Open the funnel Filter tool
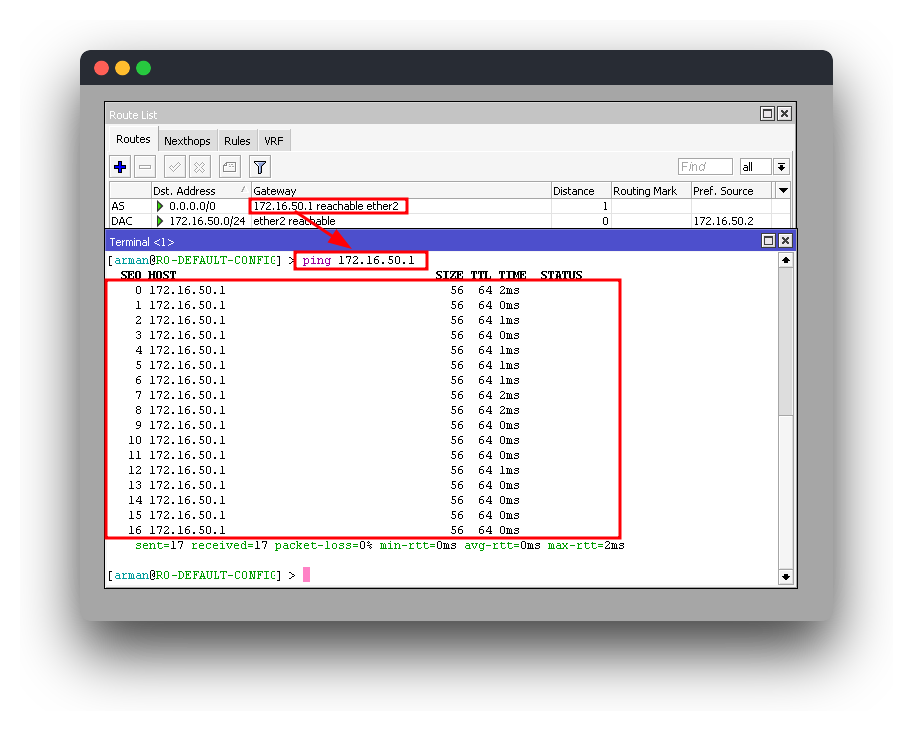 coord(260,167)
